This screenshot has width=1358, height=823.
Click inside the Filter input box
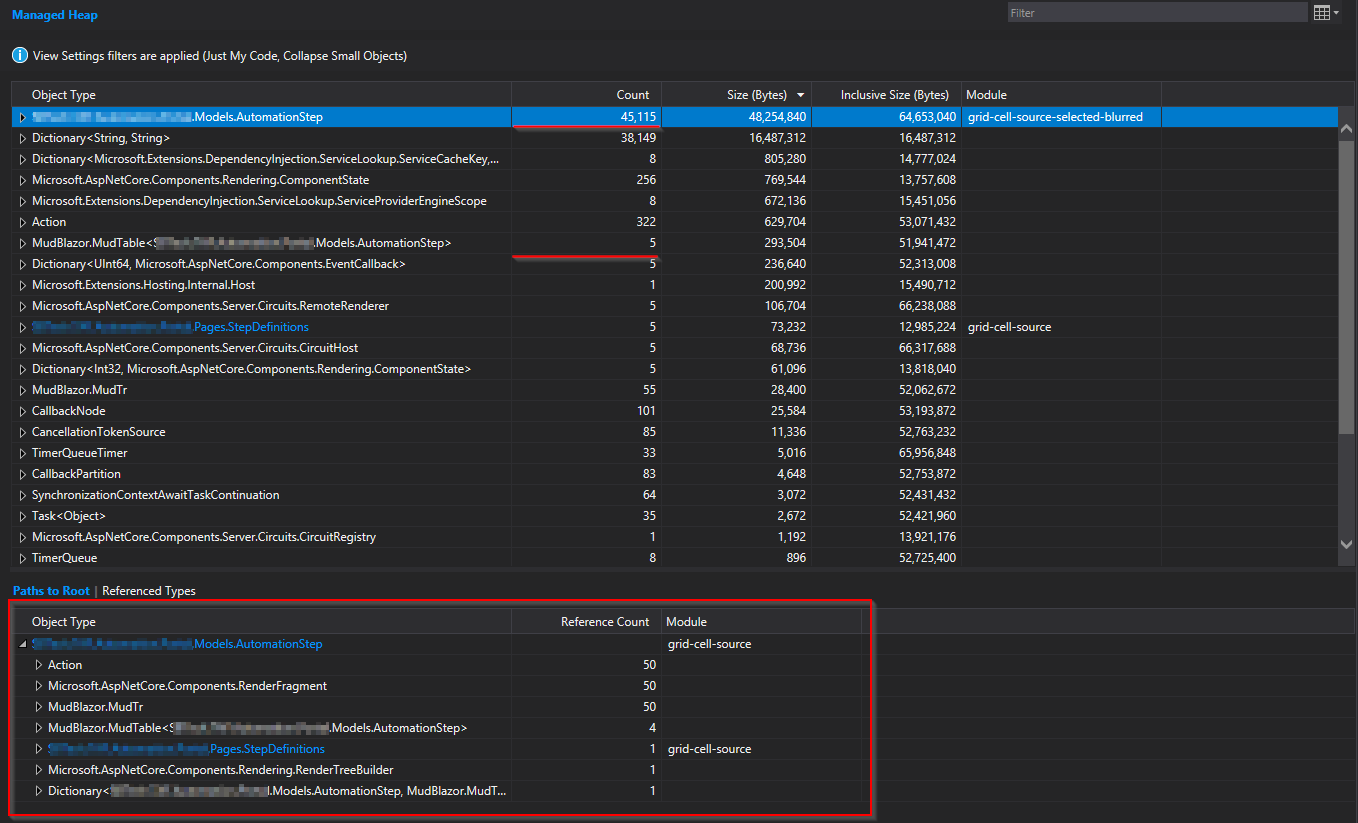pos(1155,12)
